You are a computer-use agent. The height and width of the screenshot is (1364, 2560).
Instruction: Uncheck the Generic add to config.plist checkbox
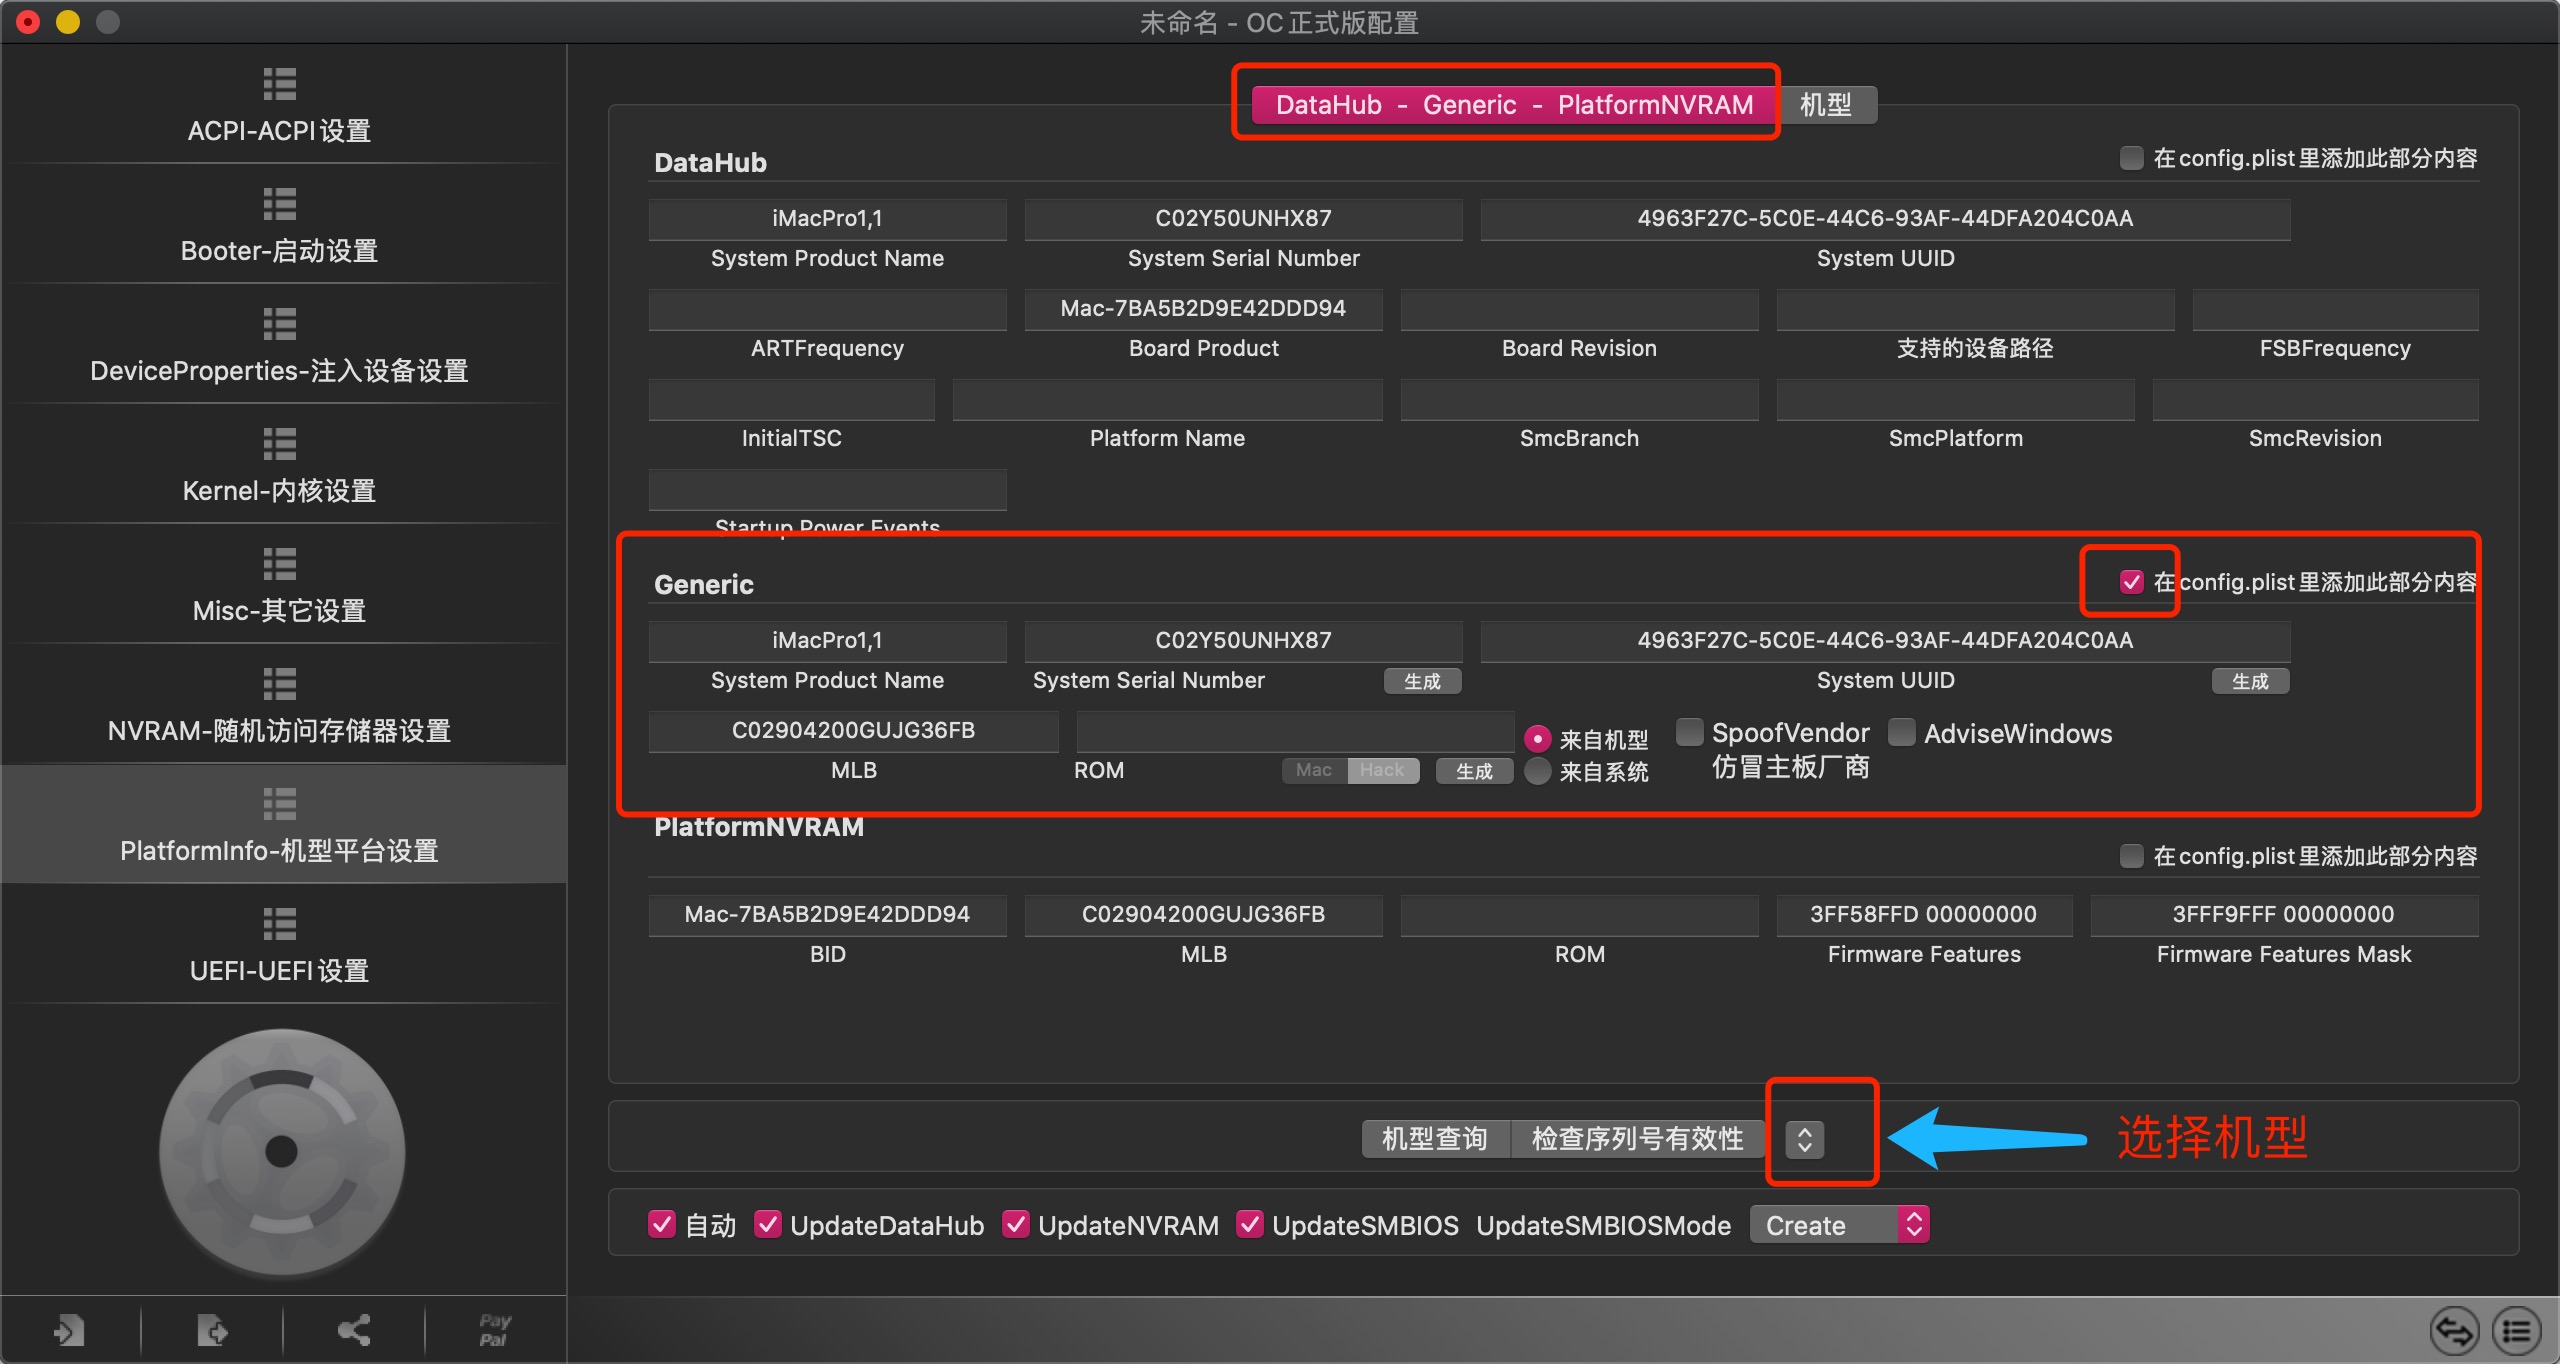coord(2131,582)
